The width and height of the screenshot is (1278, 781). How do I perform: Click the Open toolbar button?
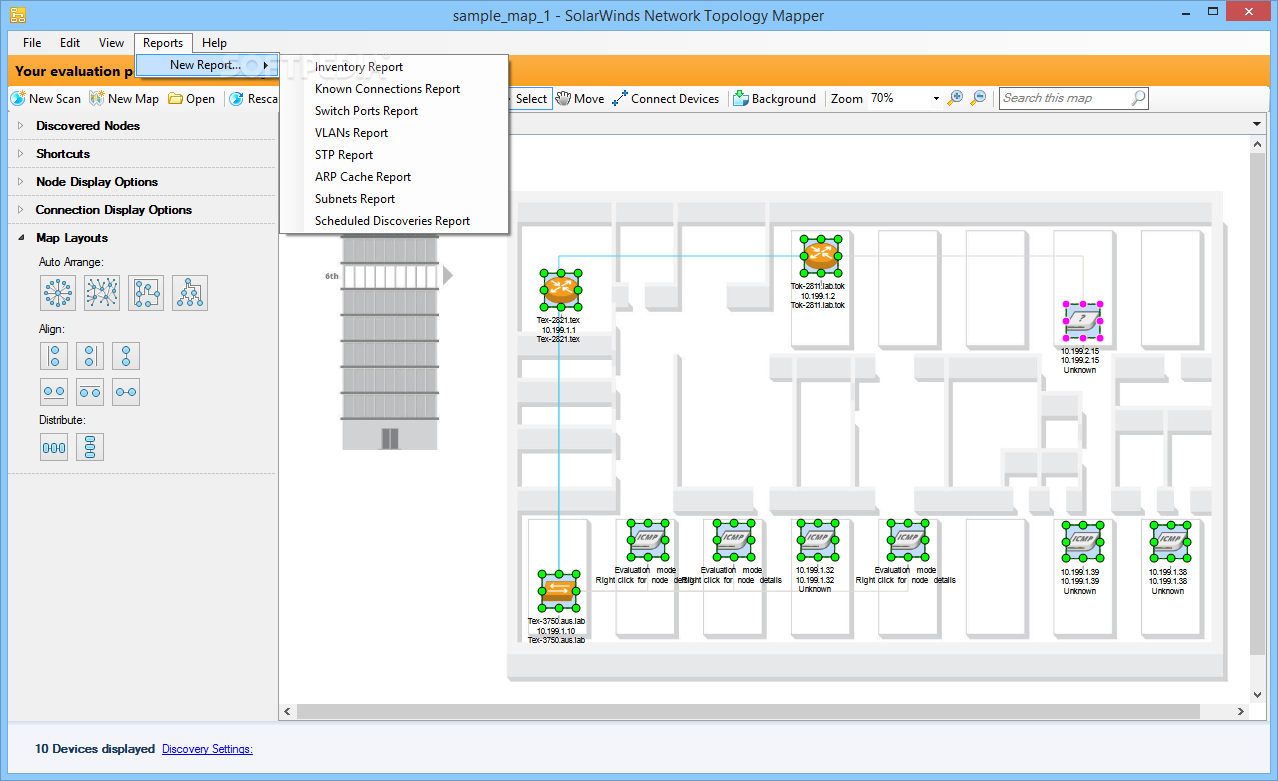[x=192, y=98]
